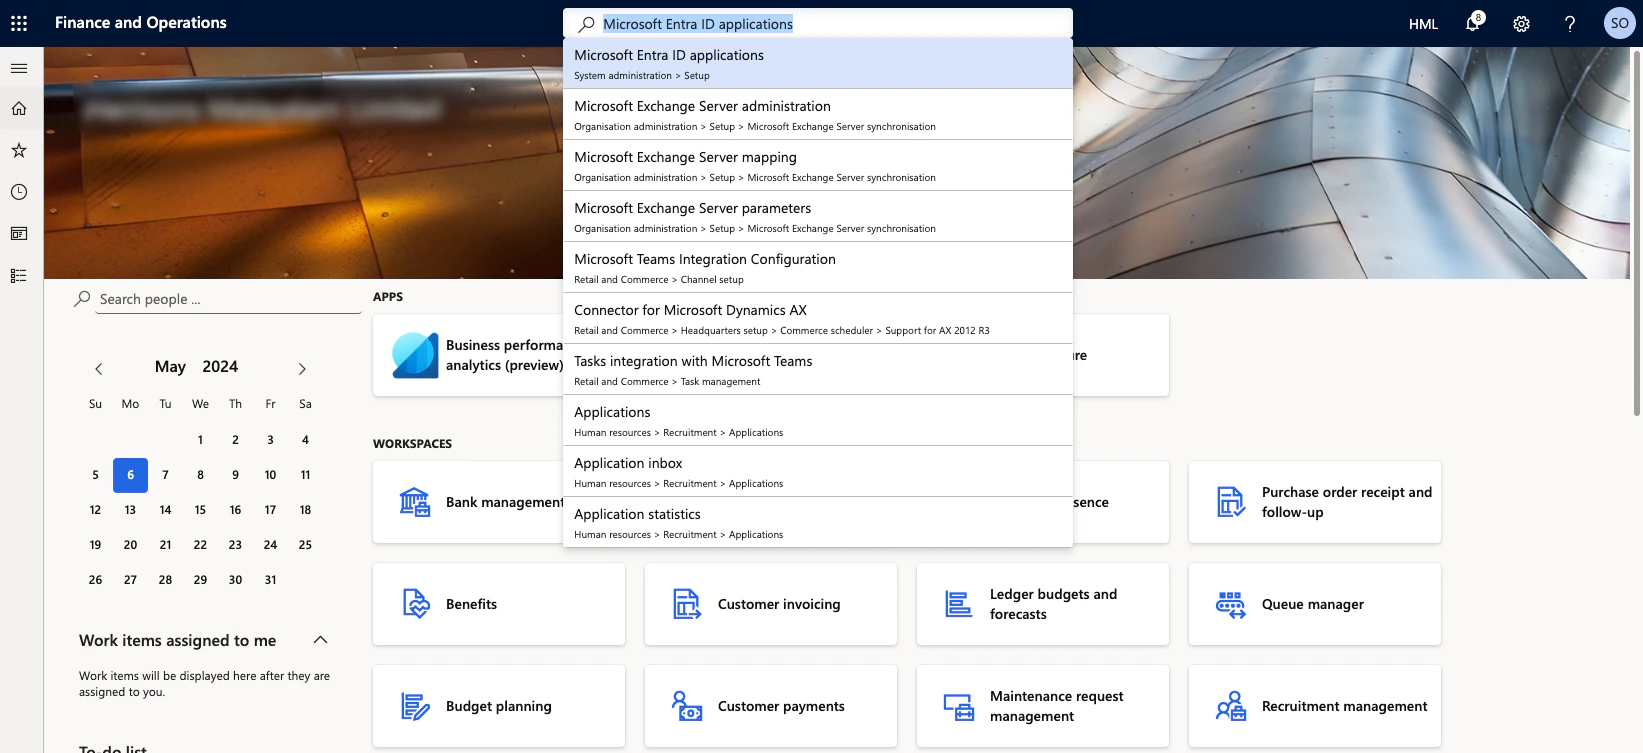Open Customer payments workspace tile
This screenshot has width=1643, height=753.
pos(771,706)
